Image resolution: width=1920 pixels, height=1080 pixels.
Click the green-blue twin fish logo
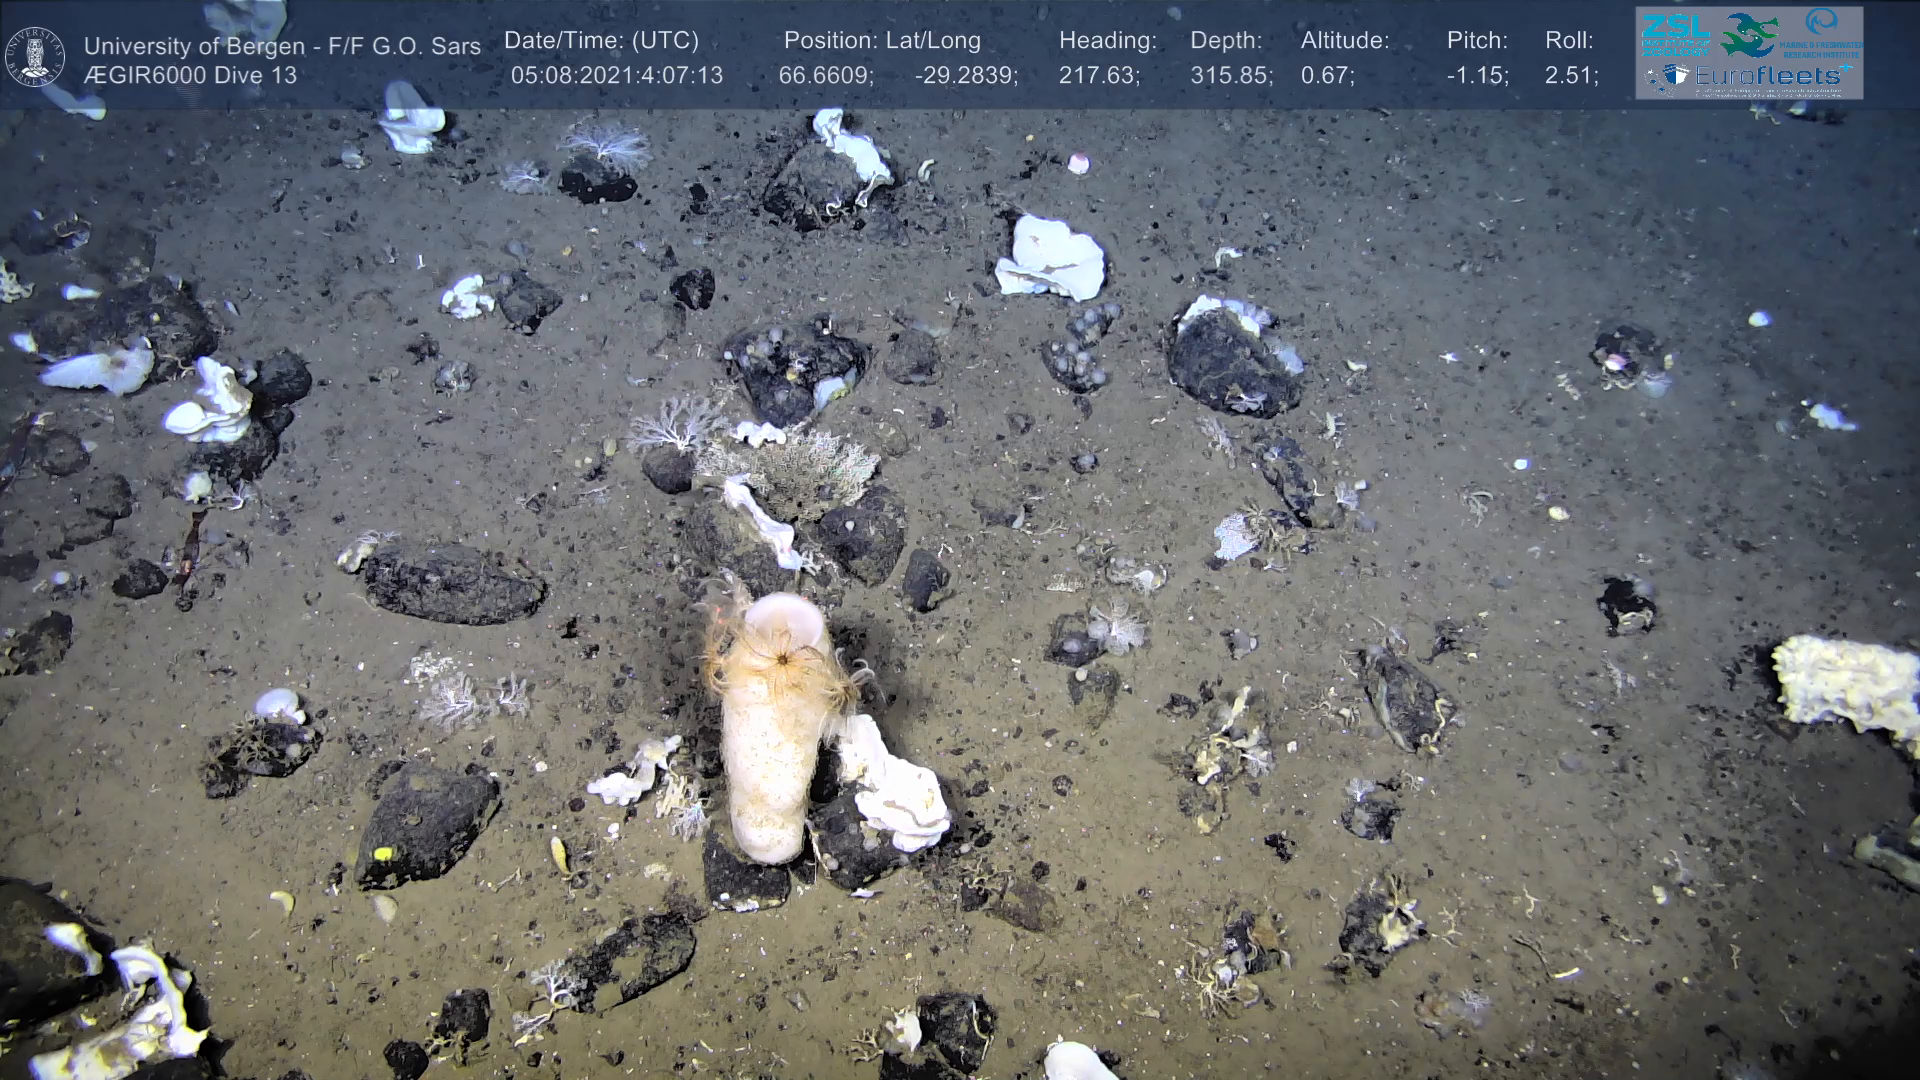point(1749,35)
